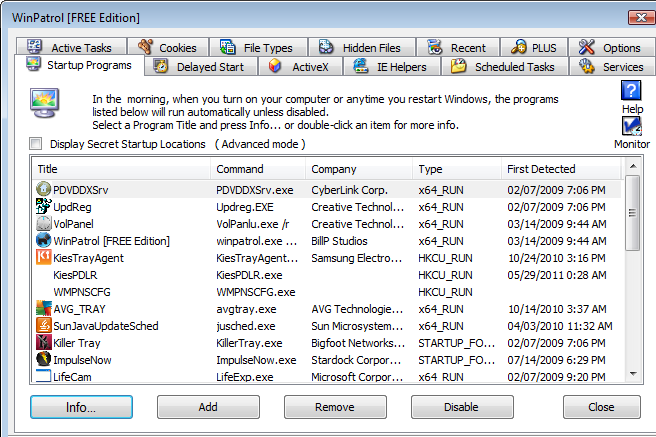Click the Disable button
This screenshot has height=437, width=656.
pos(461,407)
